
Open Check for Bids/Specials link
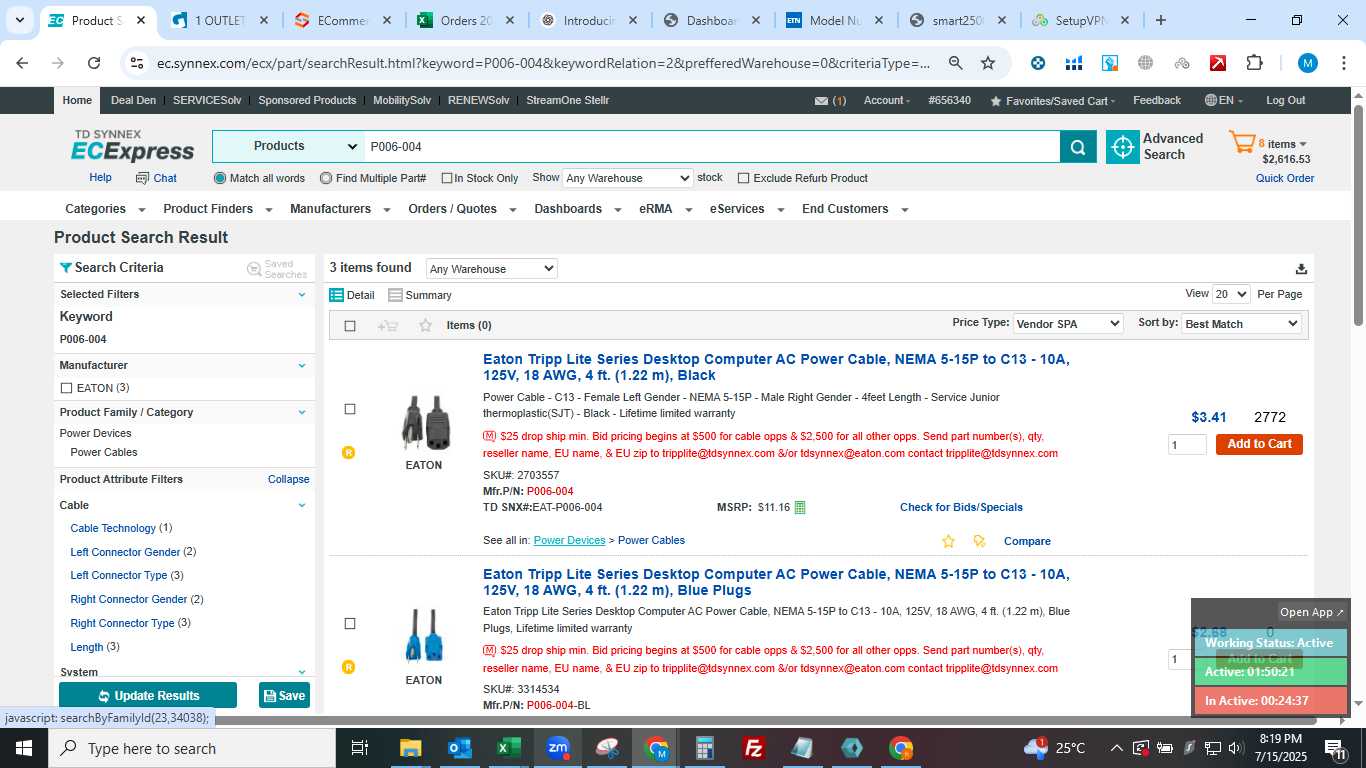[x=961, y=507]
